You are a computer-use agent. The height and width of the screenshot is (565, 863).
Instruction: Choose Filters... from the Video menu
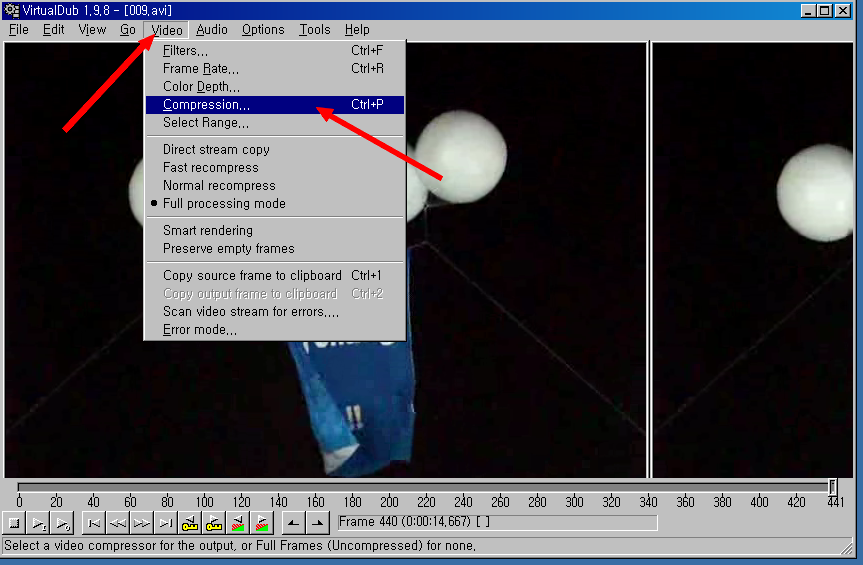tap(275, 51)
